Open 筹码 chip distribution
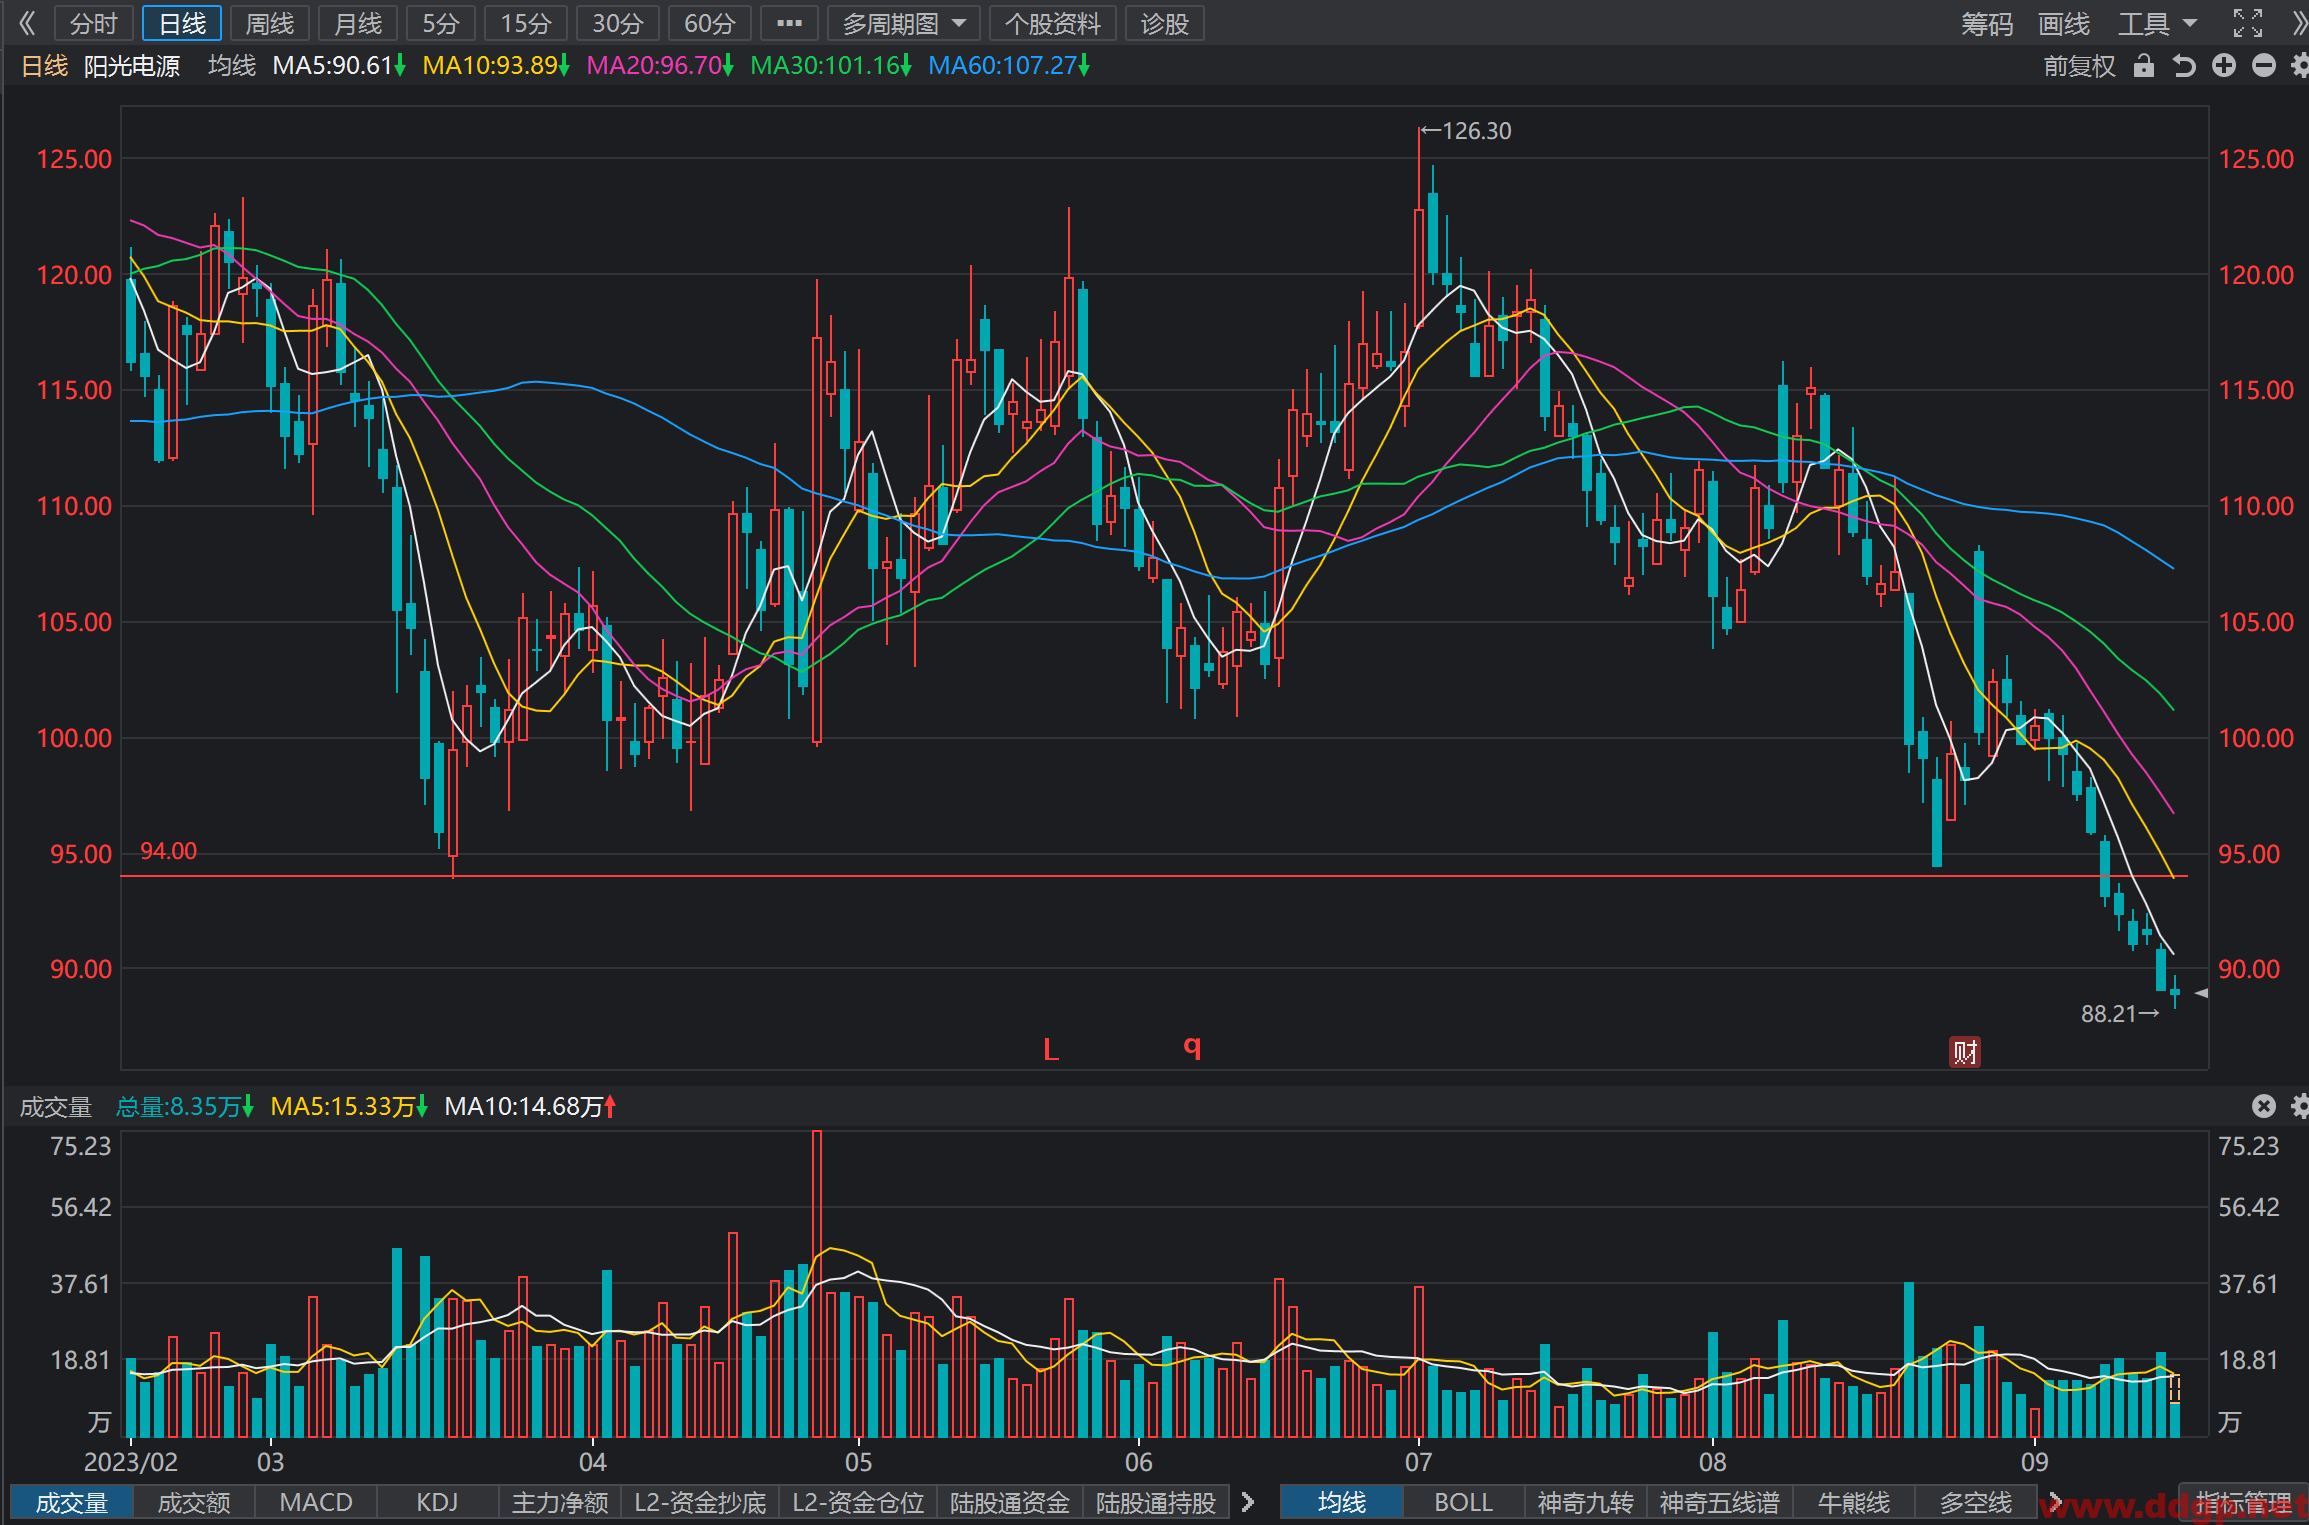 [x=1986, y=23]
